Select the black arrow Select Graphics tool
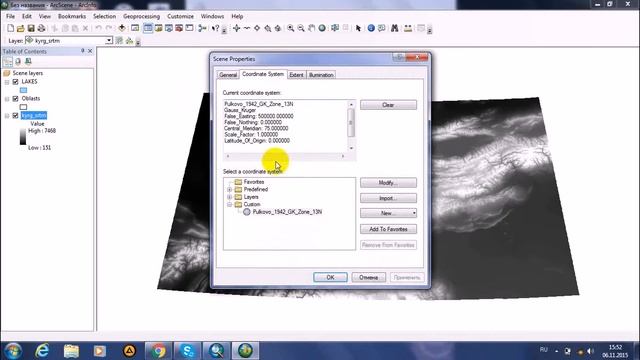Screen dimensions: 640x360 pos(358,28)
